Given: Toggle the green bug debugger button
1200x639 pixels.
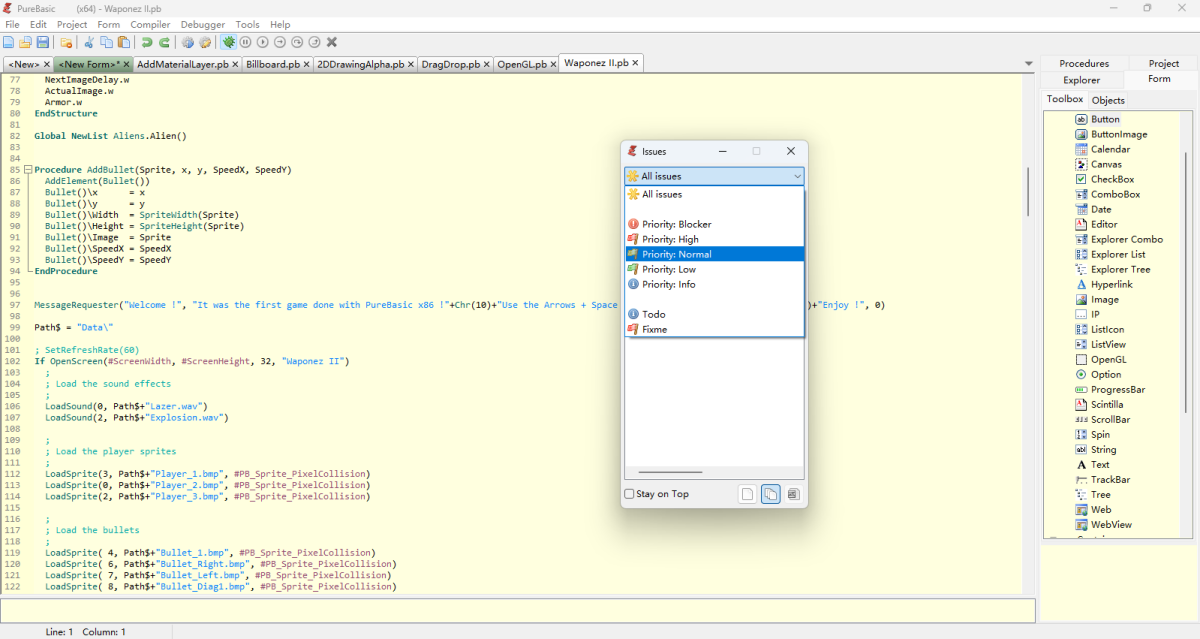Looking at the screenshot, I should [229, 42].
